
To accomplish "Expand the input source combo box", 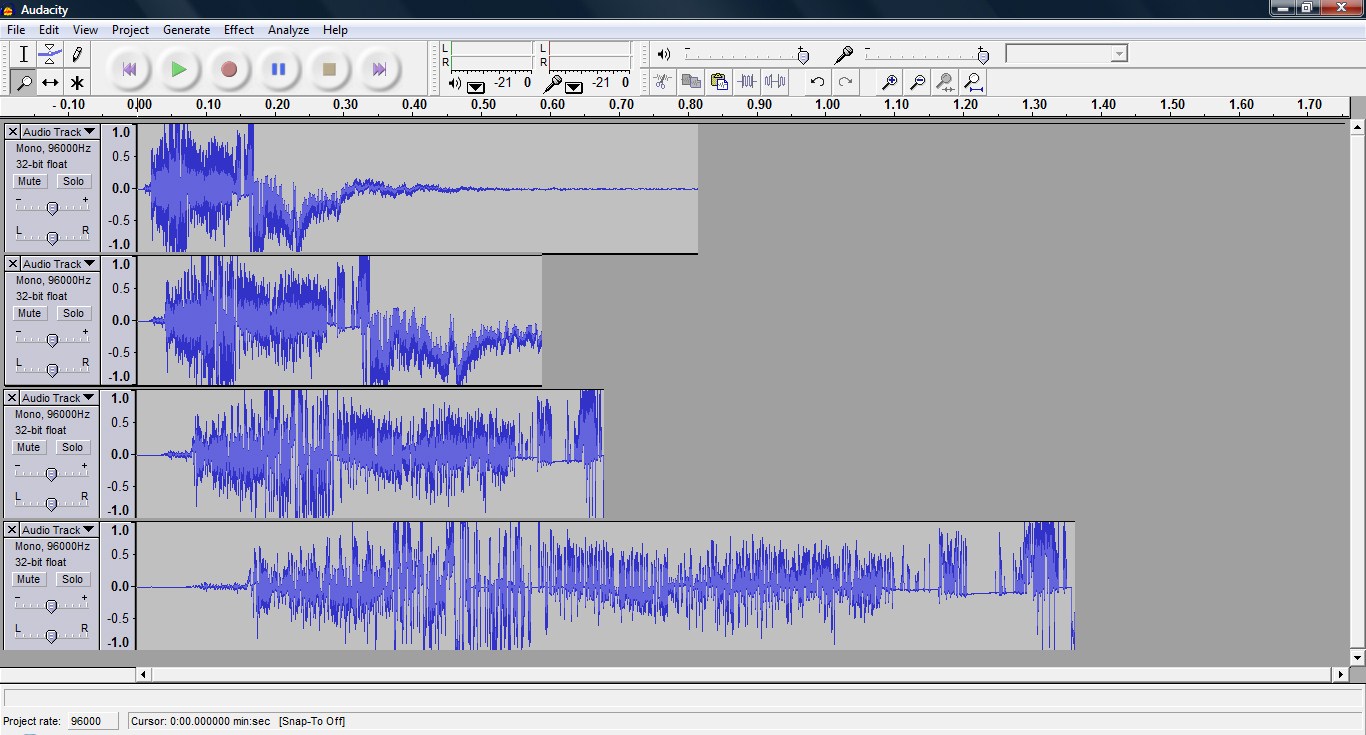I will [x=1118, y=53].
